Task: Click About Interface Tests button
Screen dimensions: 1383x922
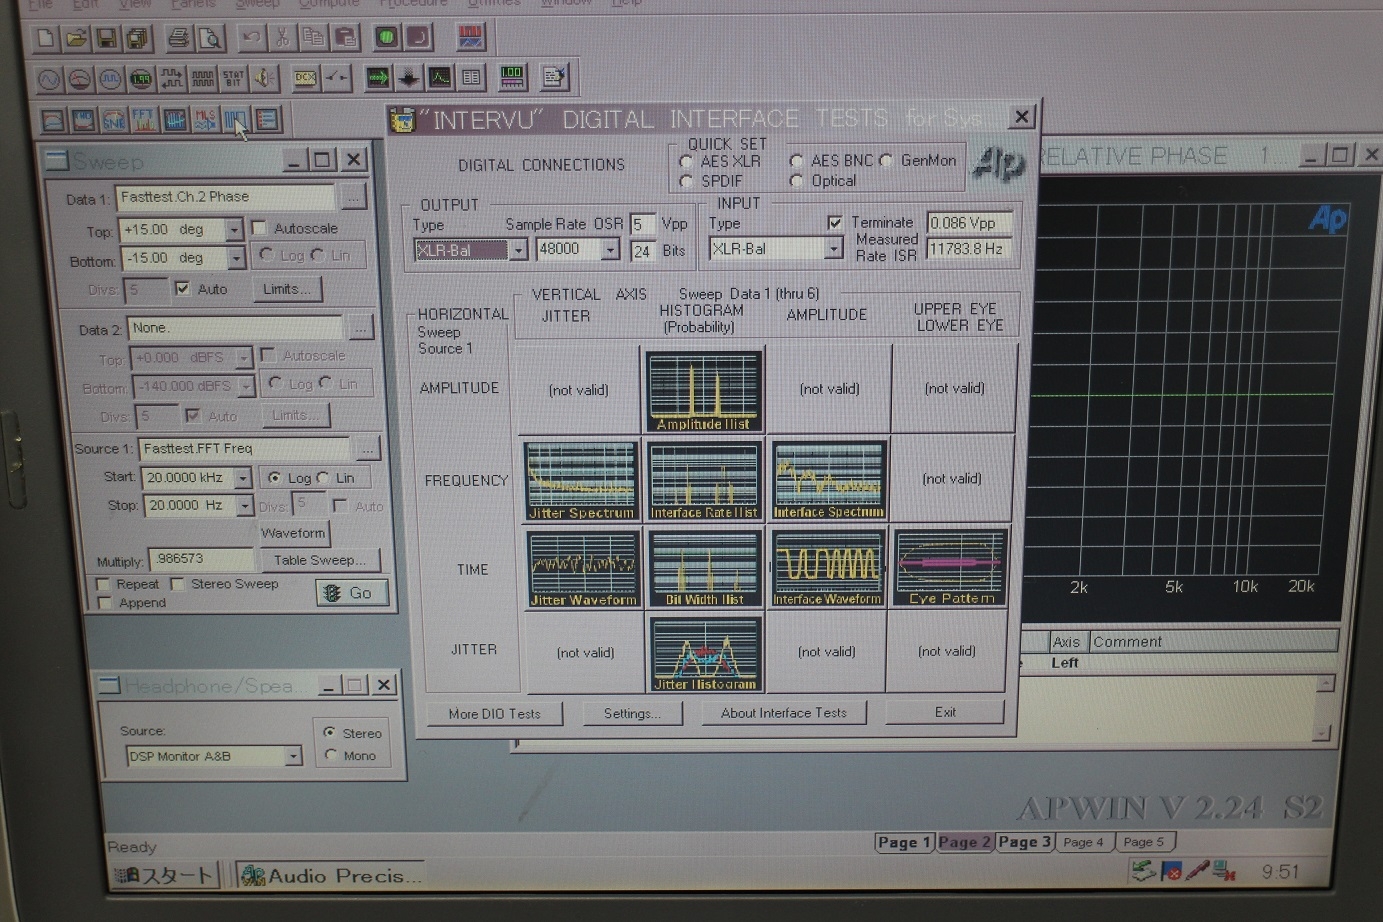Action: (x=784, y=713)
